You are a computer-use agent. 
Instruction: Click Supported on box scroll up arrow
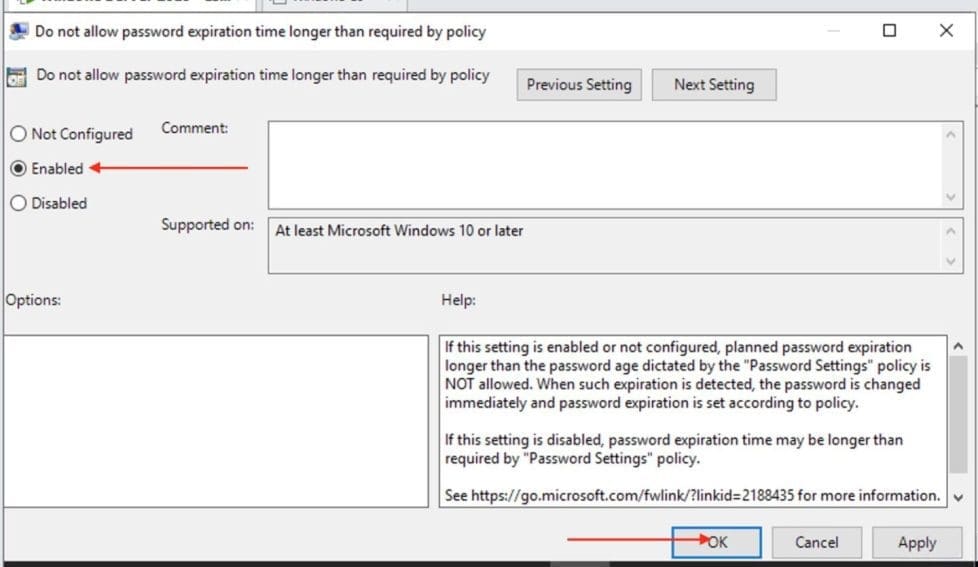951,231
